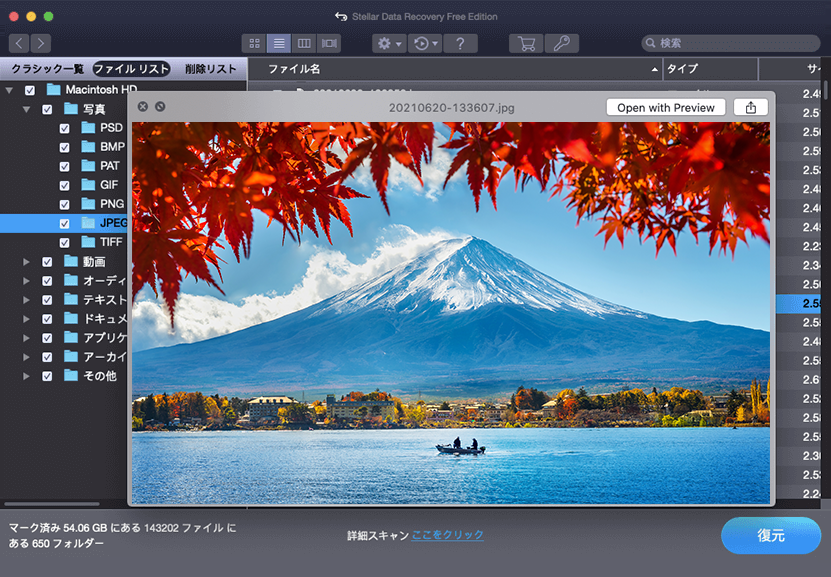Switch to icon grid view

[254, 44]
